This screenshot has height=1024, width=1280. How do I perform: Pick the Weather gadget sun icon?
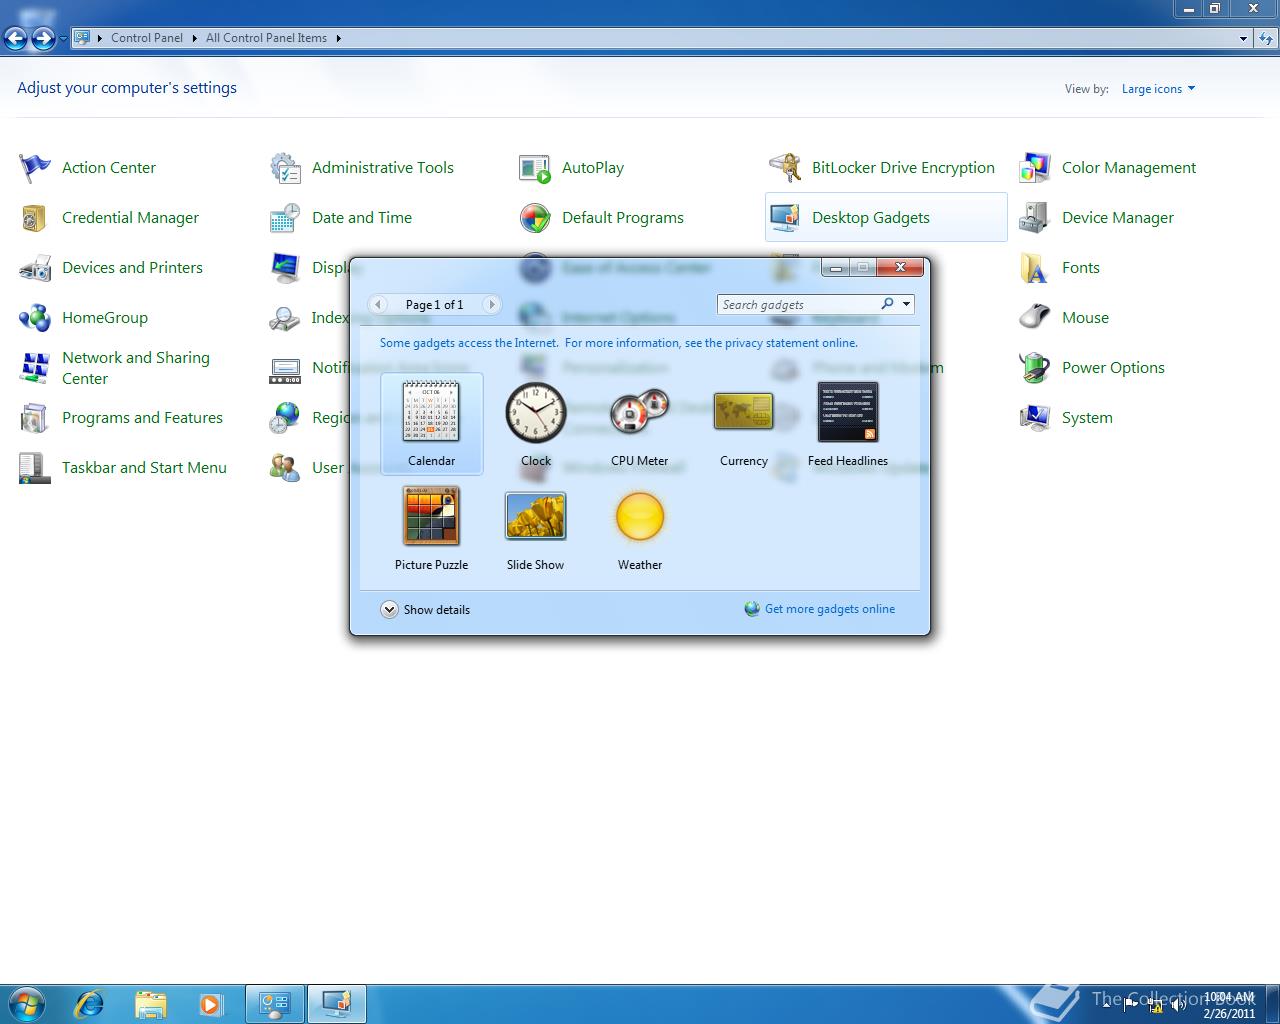[639, 516]
